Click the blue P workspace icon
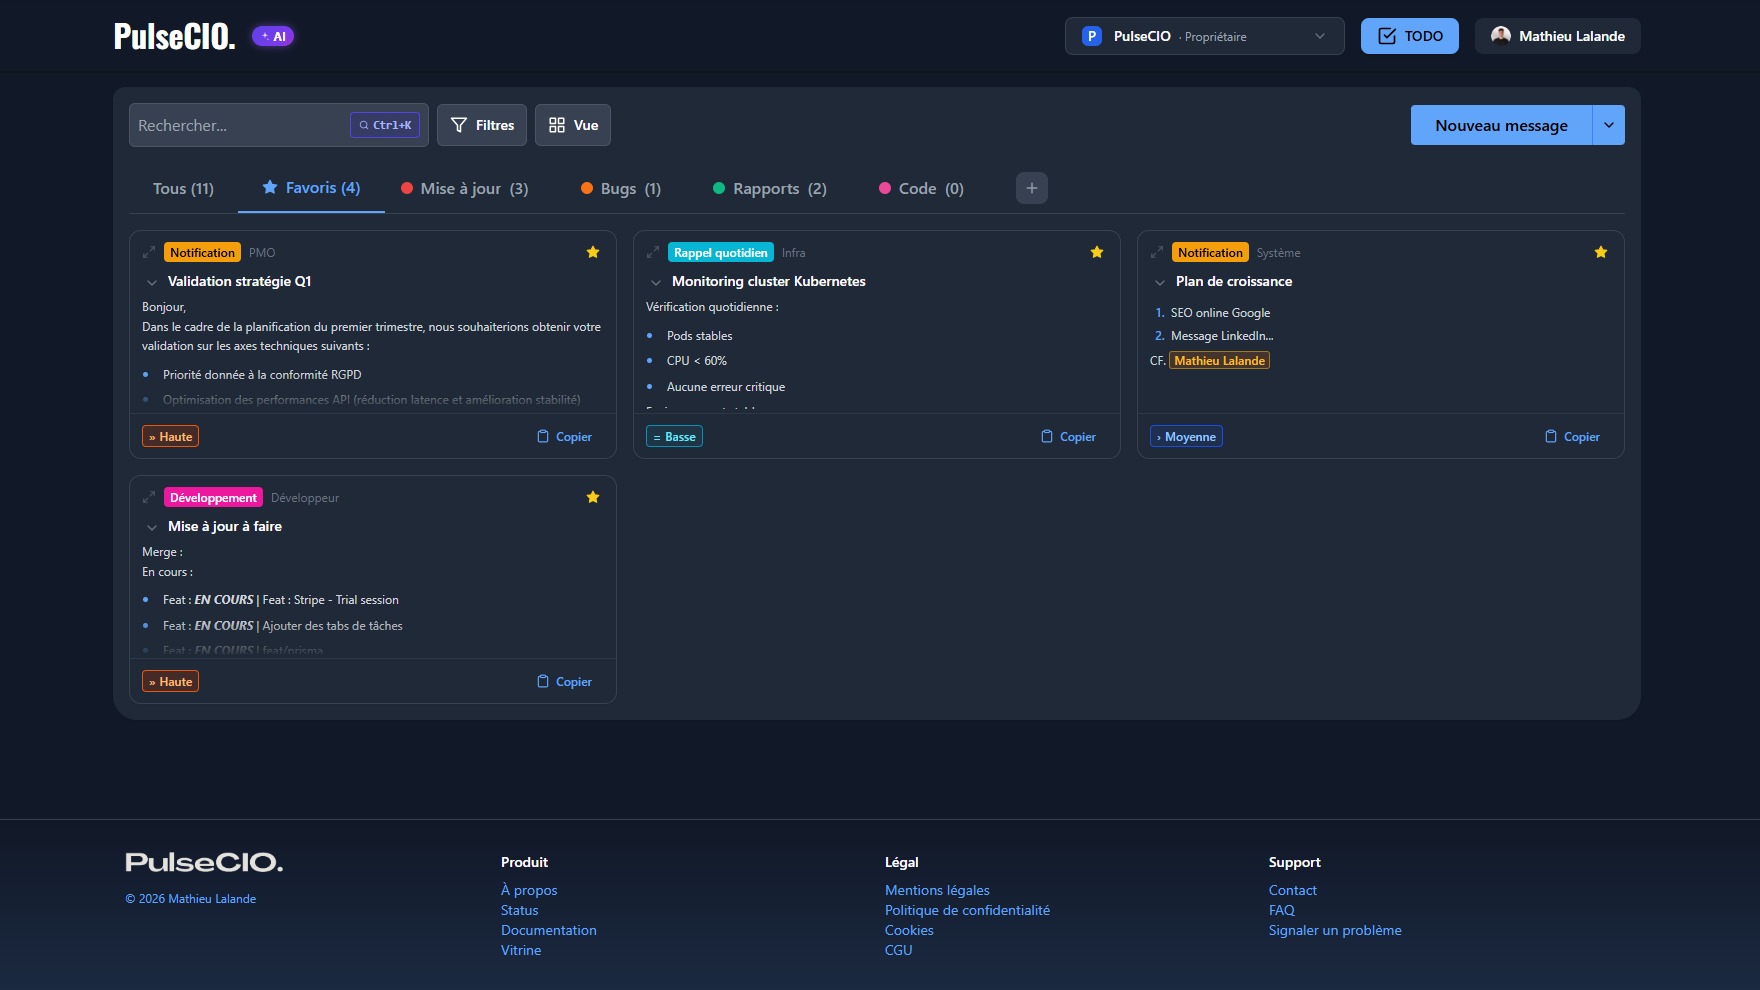Screen dimensions: 1760x990 tap(1092, 36)
